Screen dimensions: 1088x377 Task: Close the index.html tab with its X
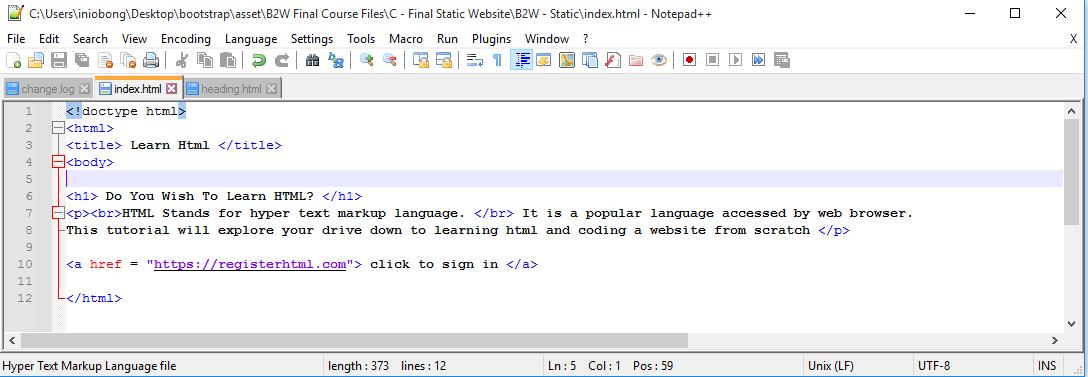tap(171, 89)
